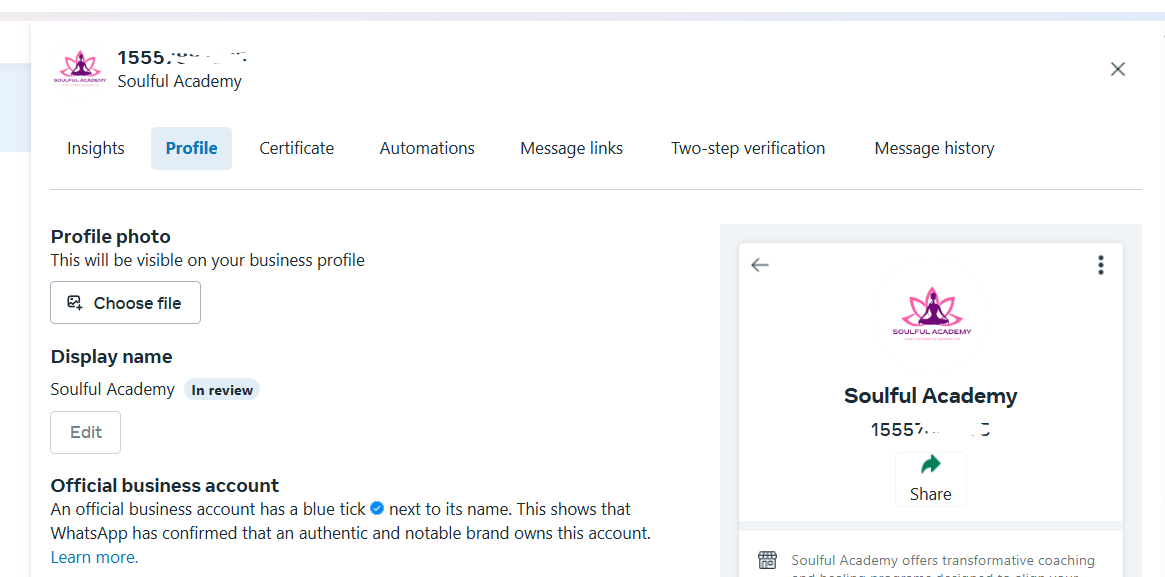
Task: Click the storefront icon beside the description
Action: coord(767,561)
